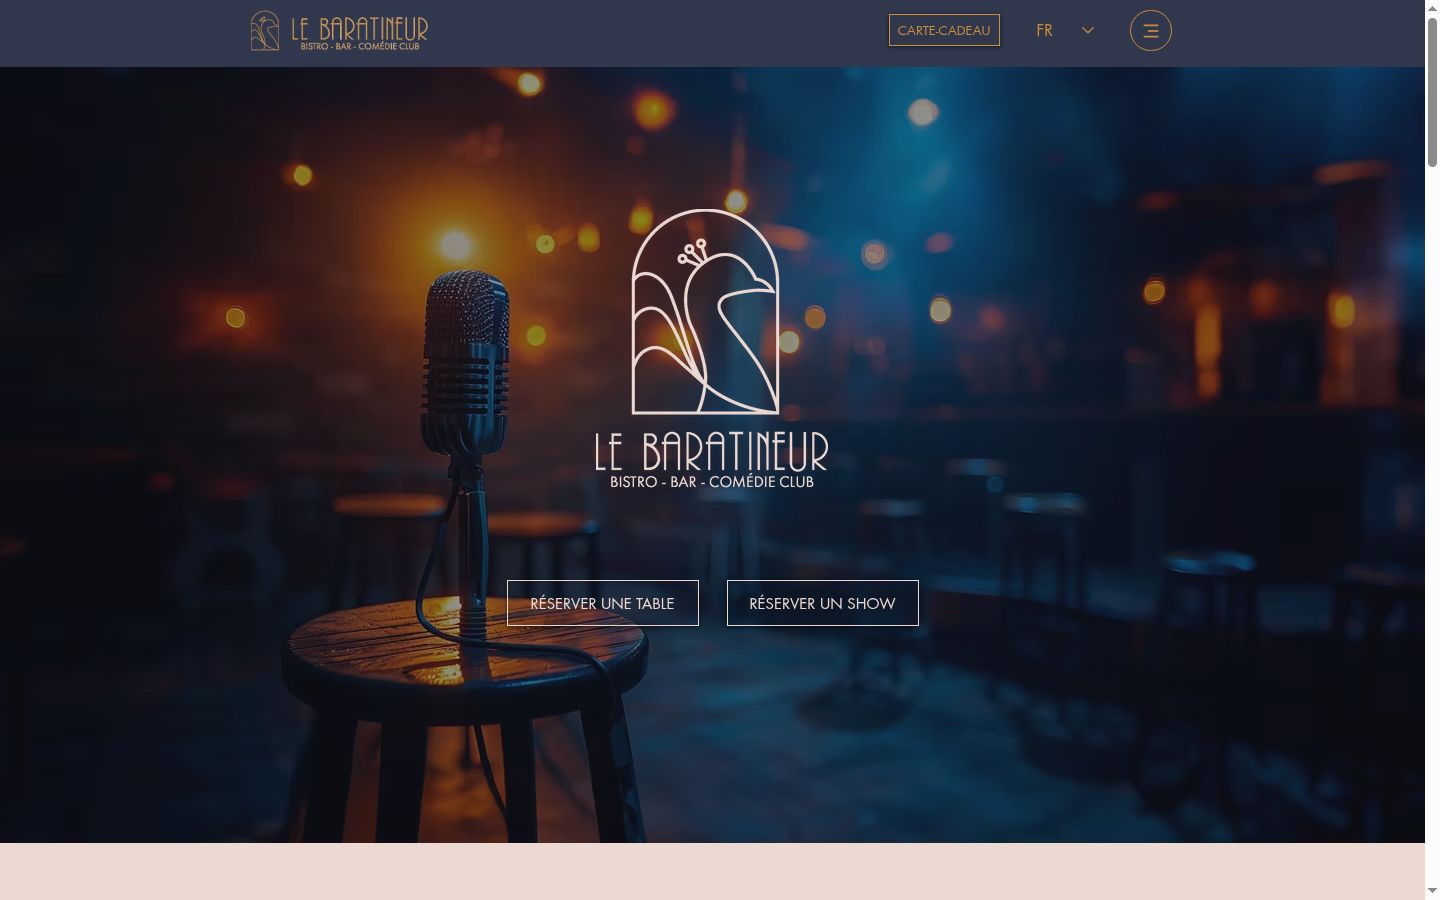Click the scrollbar up arrow
The height and width of the screenshot is (900, 1440).
click(1432, 8)
